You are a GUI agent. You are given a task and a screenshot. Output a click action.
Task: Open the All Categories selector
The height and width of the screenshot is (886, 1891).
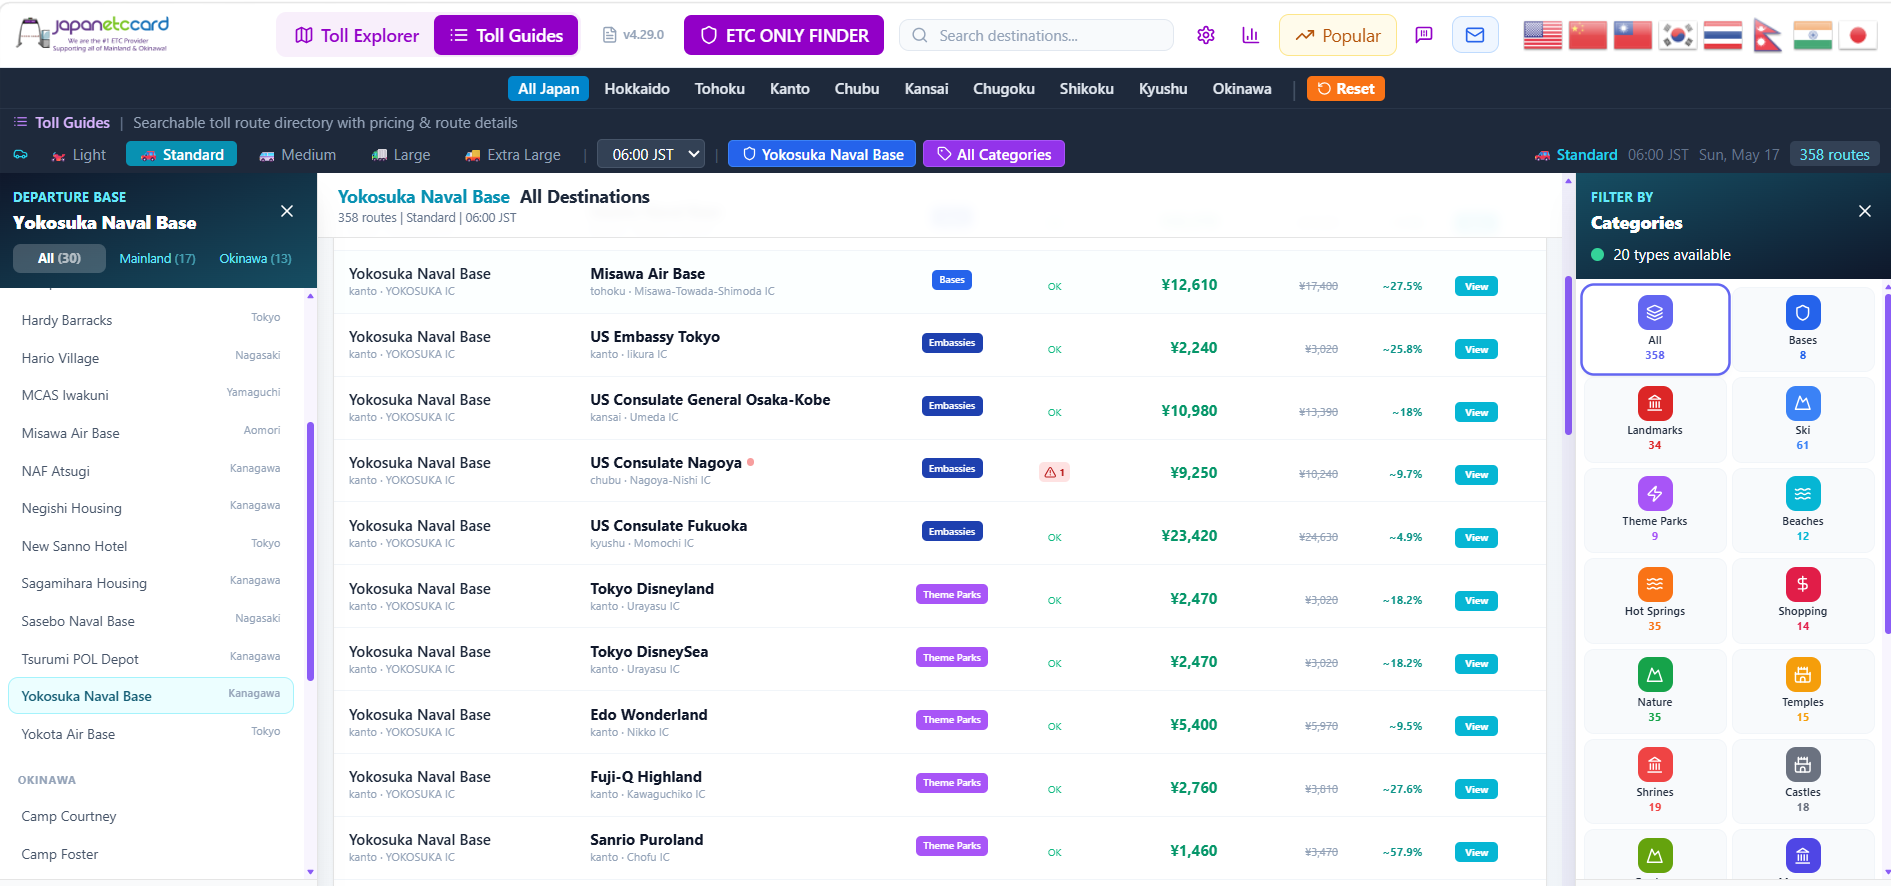(994, 155)
